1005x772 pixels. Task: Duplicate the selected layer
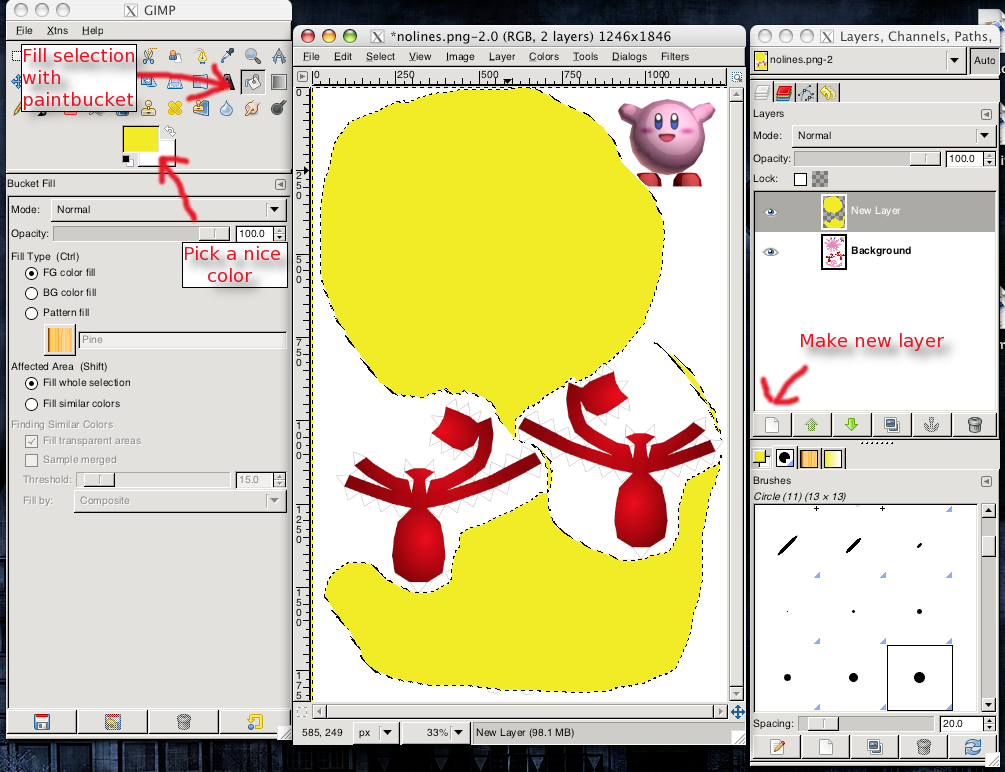point(892,424)
